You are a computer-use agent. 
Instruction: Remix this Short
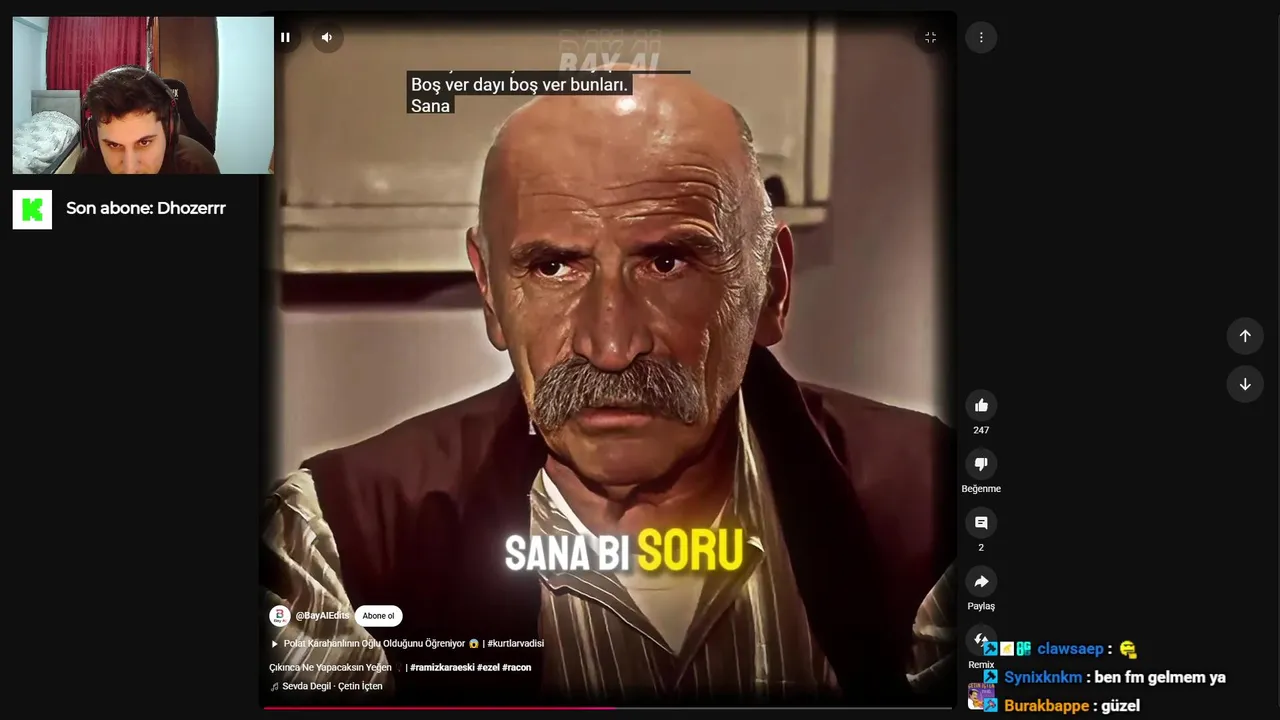981,640
